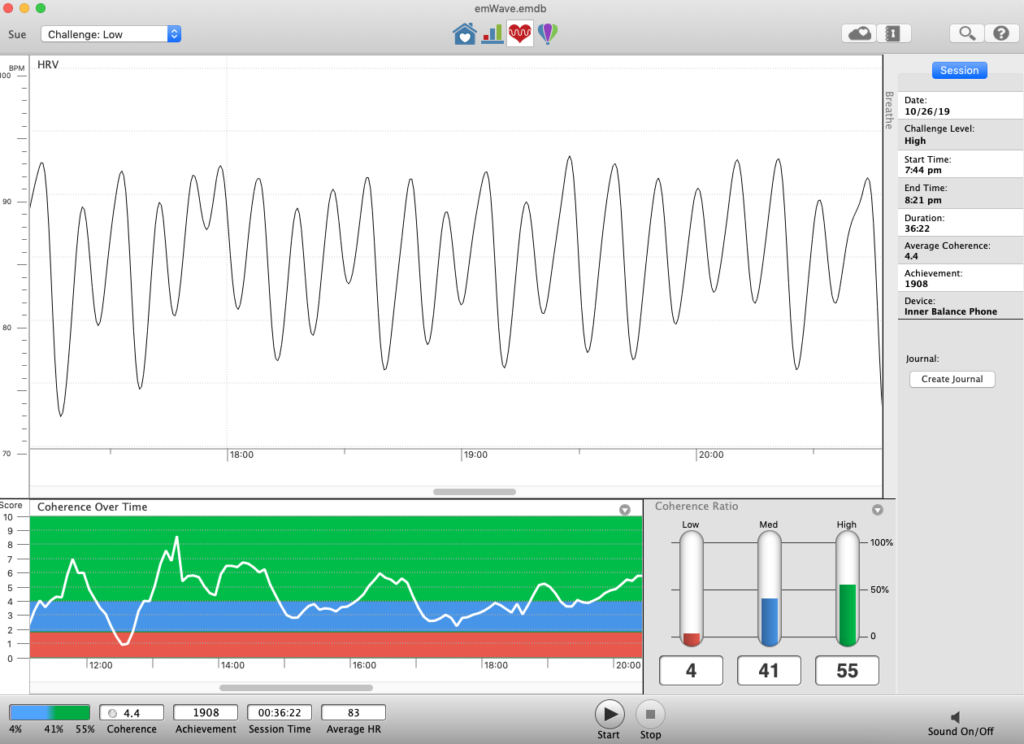Open the vertical Breathe side tab
This screenshot has height=744, width=1024.
[x=887, y=110]
